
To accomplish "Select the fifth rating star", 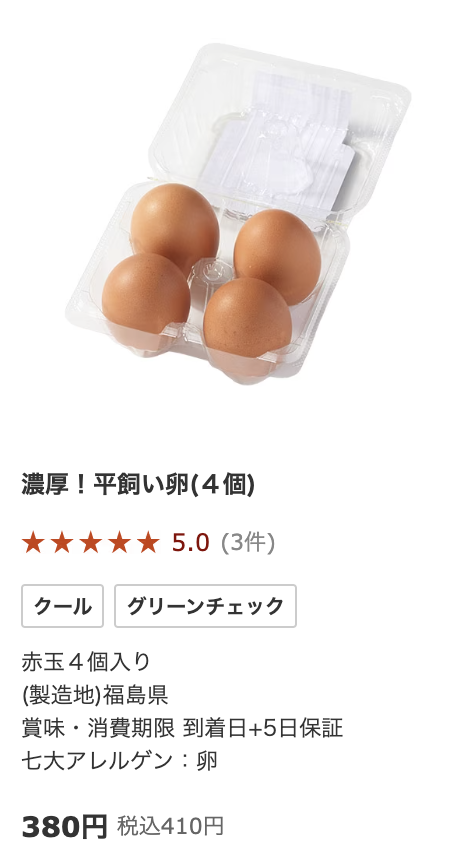I will click(x=148, y=542).
